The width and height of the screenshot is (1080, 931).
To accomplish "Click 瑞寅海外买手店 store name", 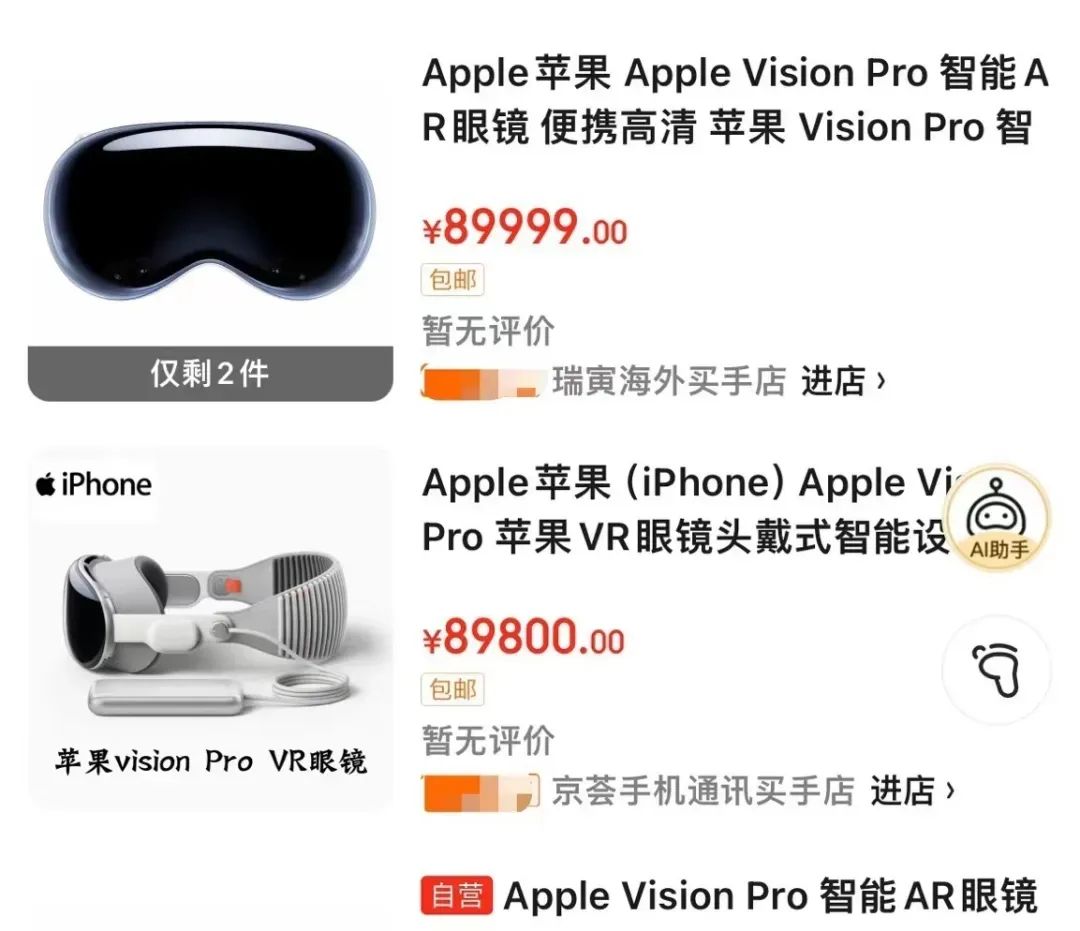I will pos(669,381).
